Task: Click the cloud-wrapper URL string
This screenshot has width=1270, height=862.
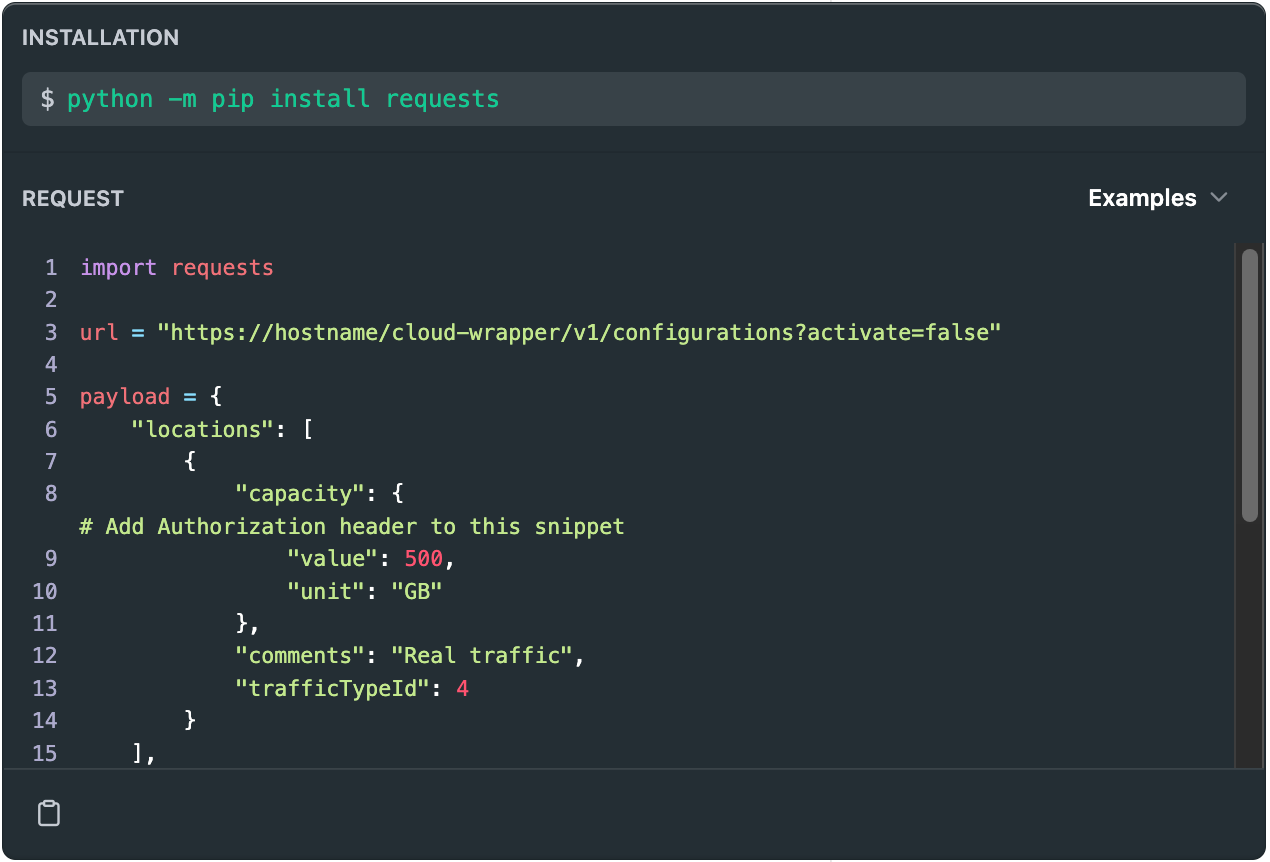Action: point(579,332)
